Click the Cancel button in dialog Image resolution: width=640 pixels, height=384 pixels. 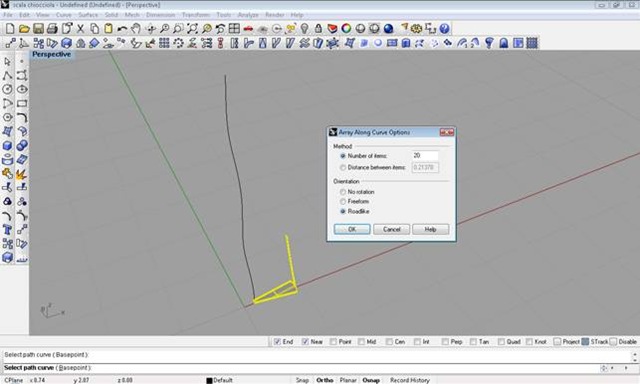pyautogui.click(x=391, y=229)
